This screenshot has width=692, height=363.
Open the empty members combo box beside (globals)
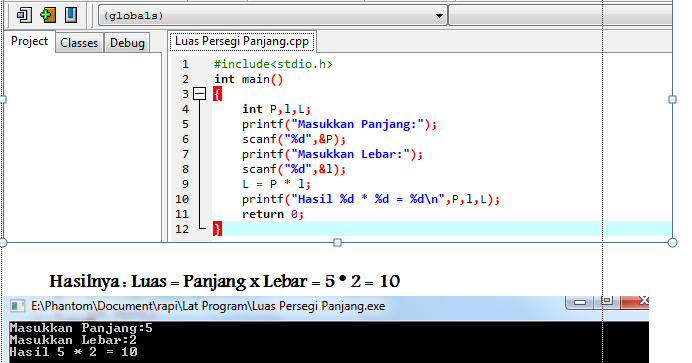pyautogui.click(x=560, y=16)
